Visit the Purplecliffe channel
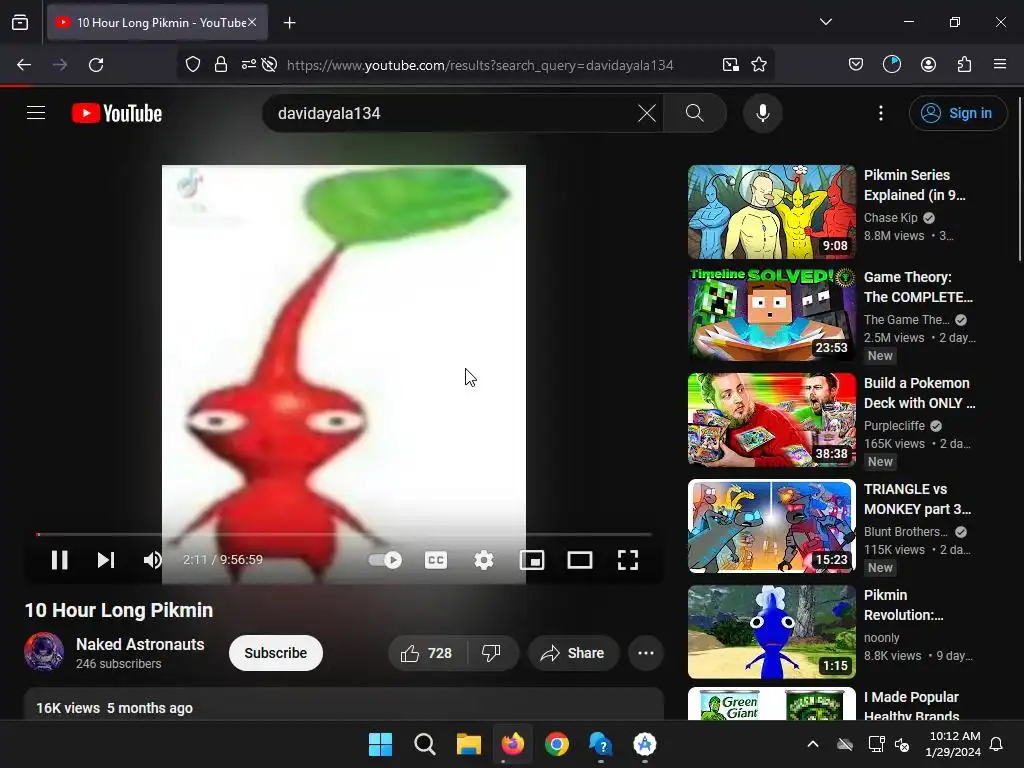The width and height of the screenshot is (1024, 768). pos(894,425)
